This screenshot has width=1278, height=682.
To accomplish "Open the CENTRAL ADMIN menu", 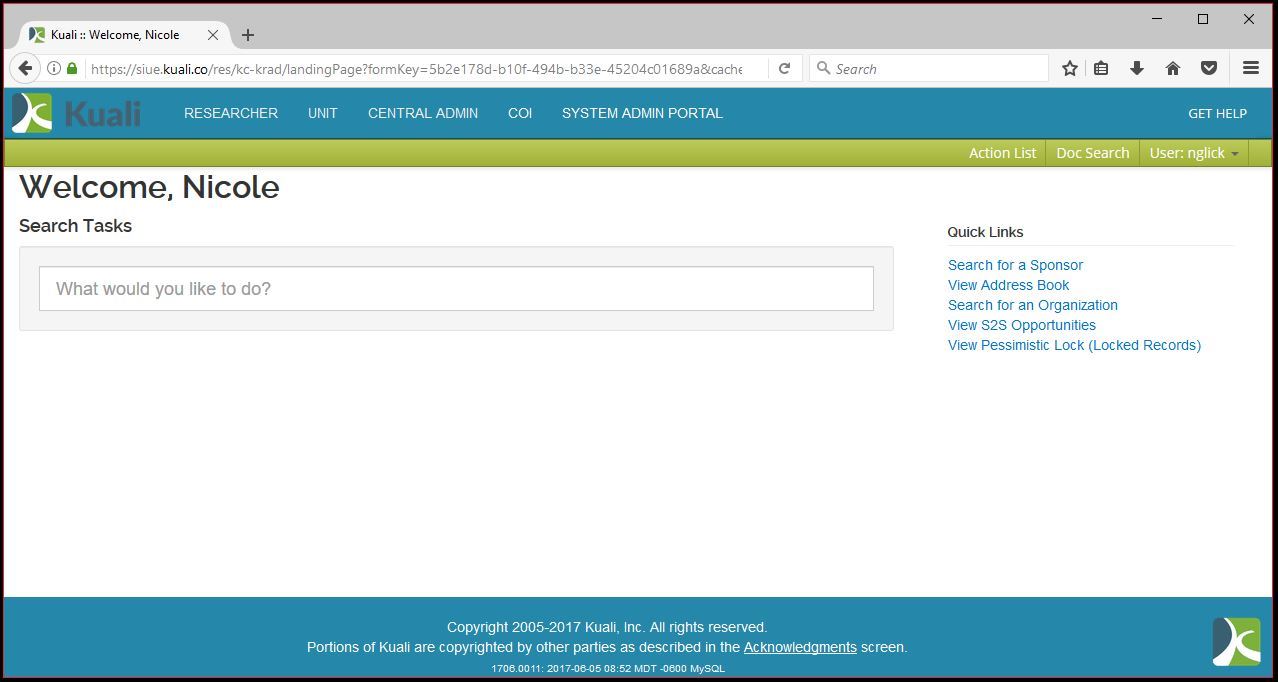I will (423, 113).
